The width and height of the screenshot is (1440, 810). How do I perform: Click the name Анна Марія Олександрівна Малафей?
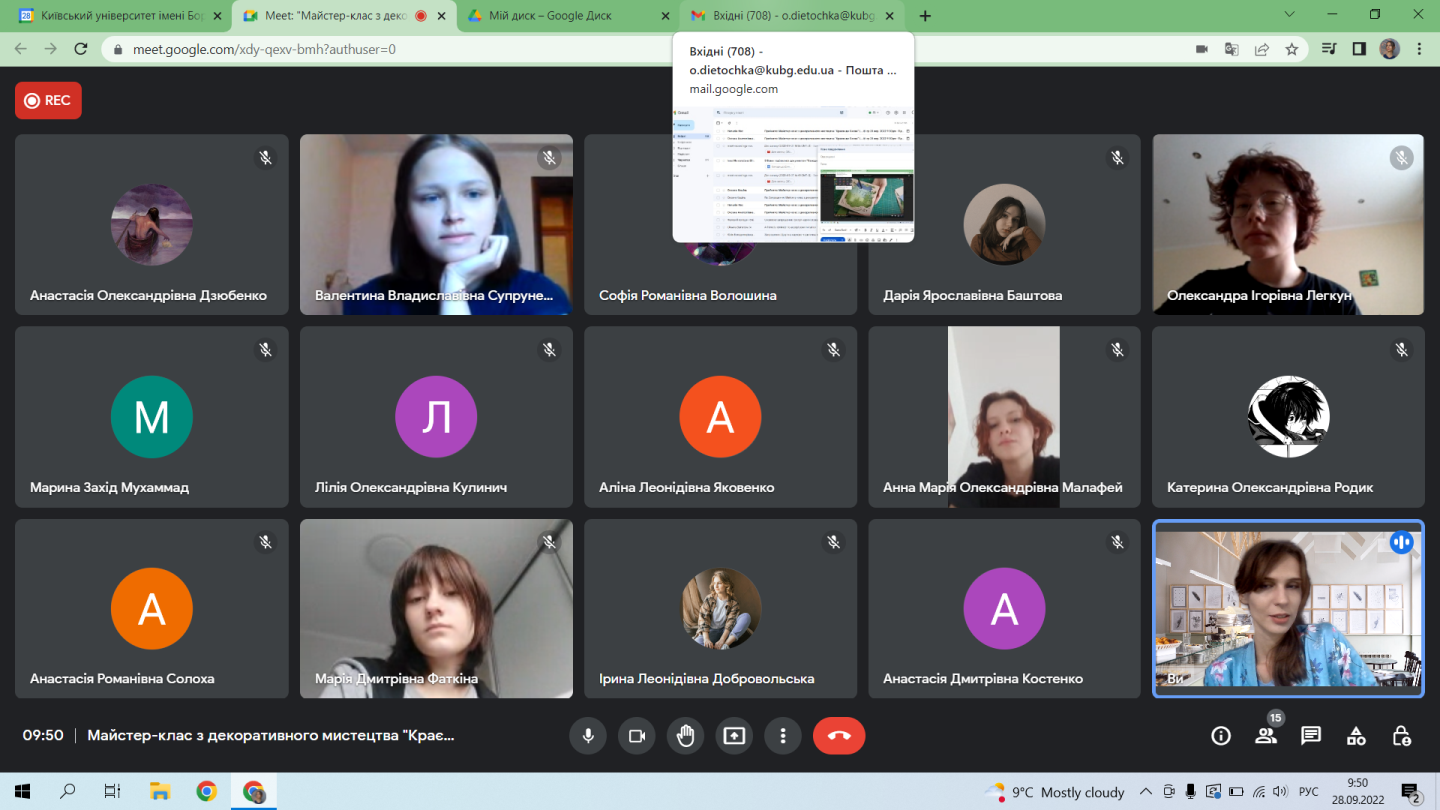pos(1003,487)
